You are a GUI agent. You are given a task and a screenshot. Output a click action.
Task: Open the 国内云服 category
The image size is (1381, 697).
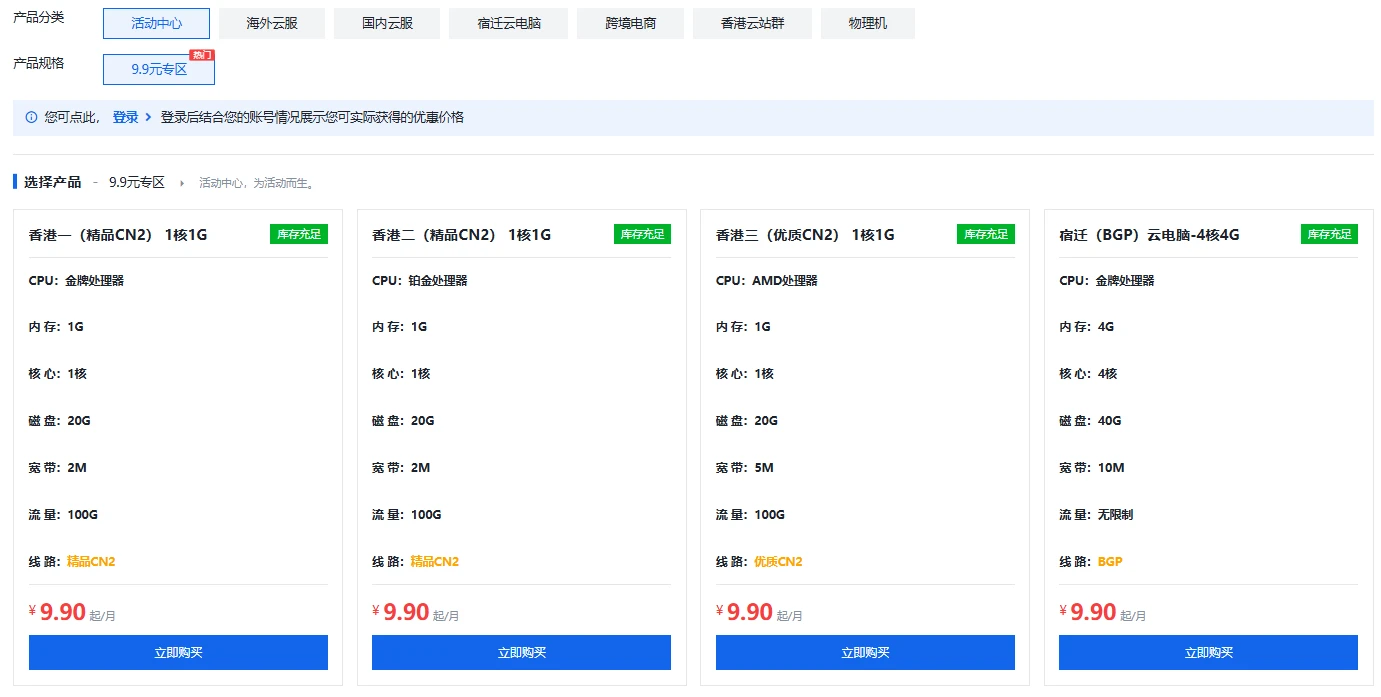[387, 23]
